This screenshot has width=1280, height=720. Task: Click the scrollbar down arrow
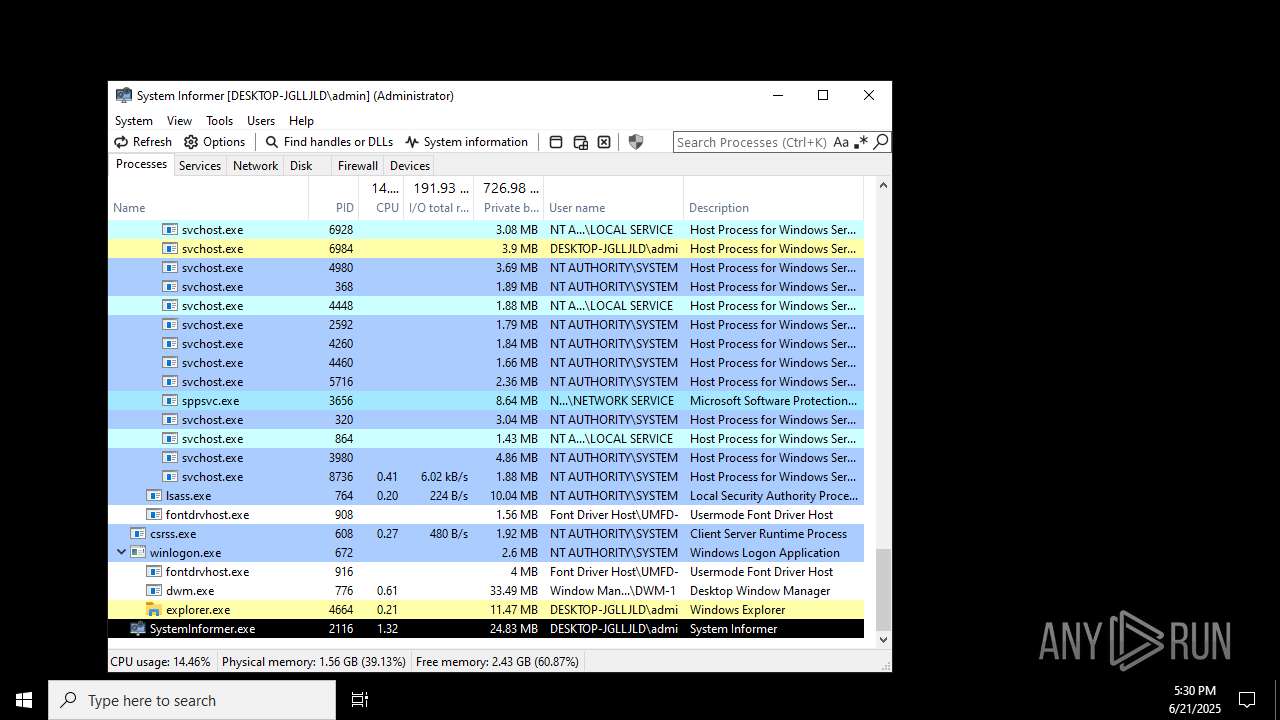(x=883, y=640)
